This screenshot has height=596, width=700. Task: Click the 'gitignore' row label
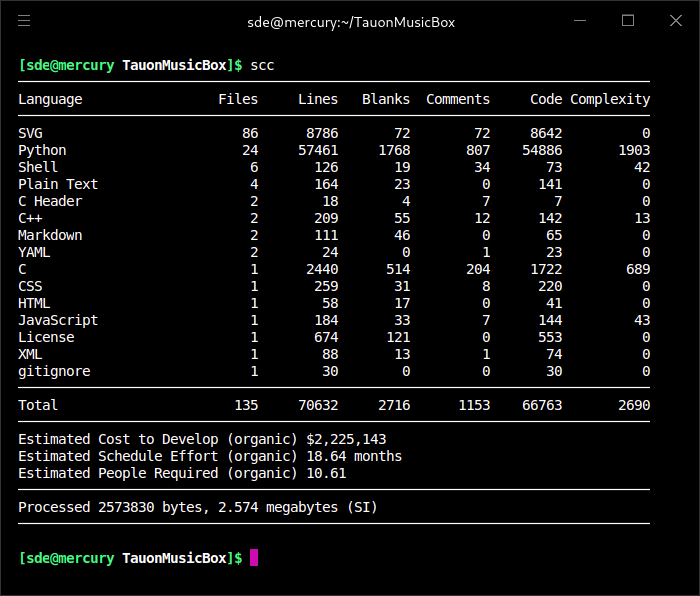(x=54, y=371)
